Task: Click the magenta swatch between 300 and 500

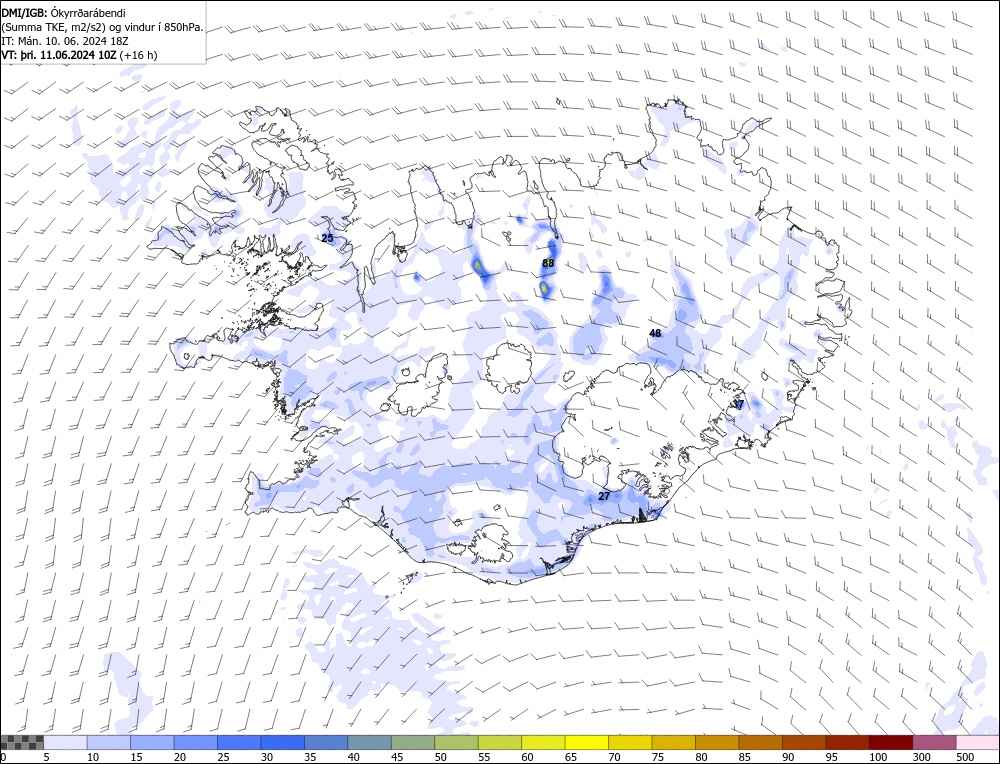Action: tap(934, 742)
